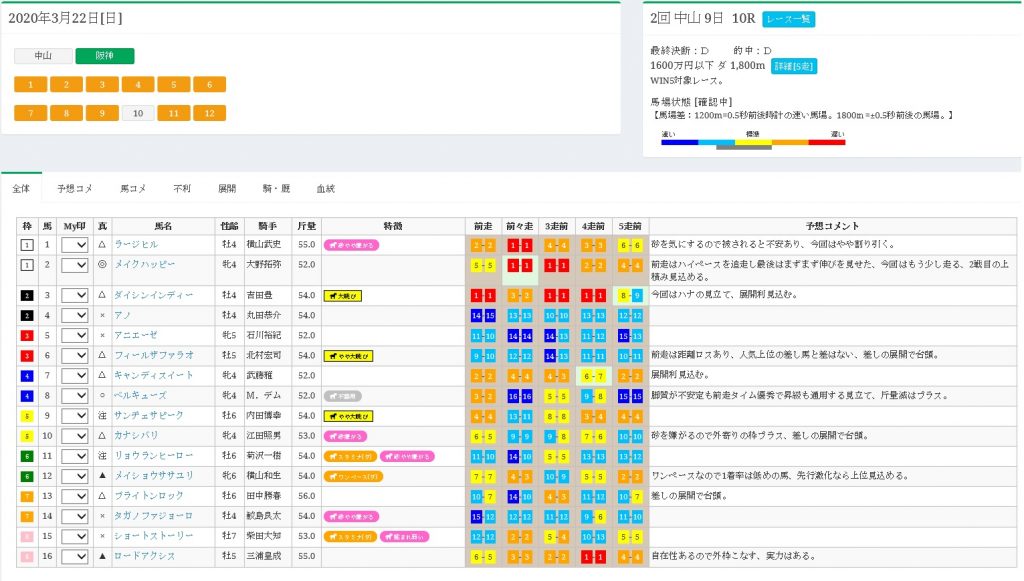Click the gray badge in ベルキューズ row

coord(342,395)
